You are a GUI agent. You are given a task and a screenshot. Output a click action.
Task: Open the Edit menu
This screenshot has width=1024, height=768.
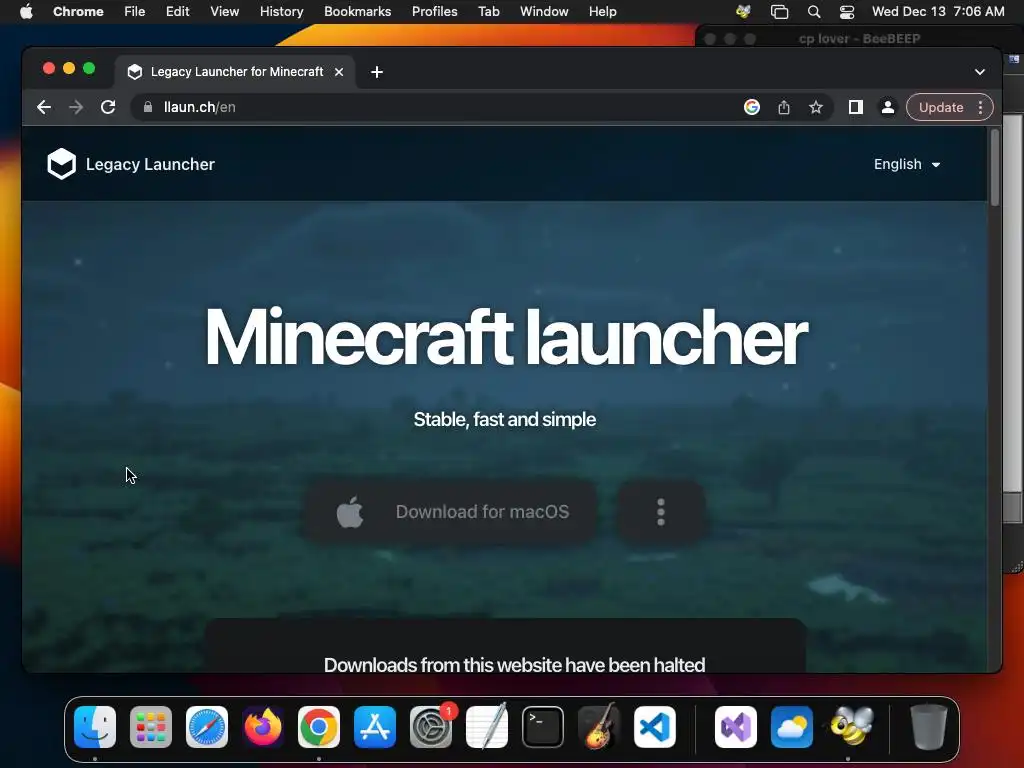point(177,12)
